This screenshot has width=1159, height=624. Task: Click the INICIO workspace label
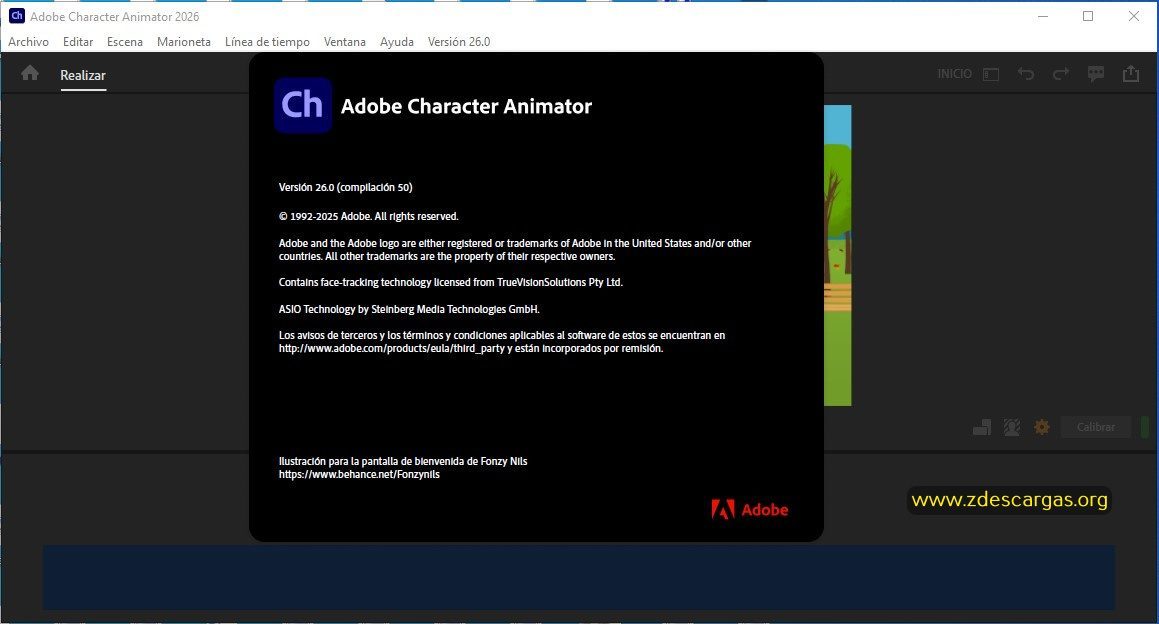click(954, 74)
